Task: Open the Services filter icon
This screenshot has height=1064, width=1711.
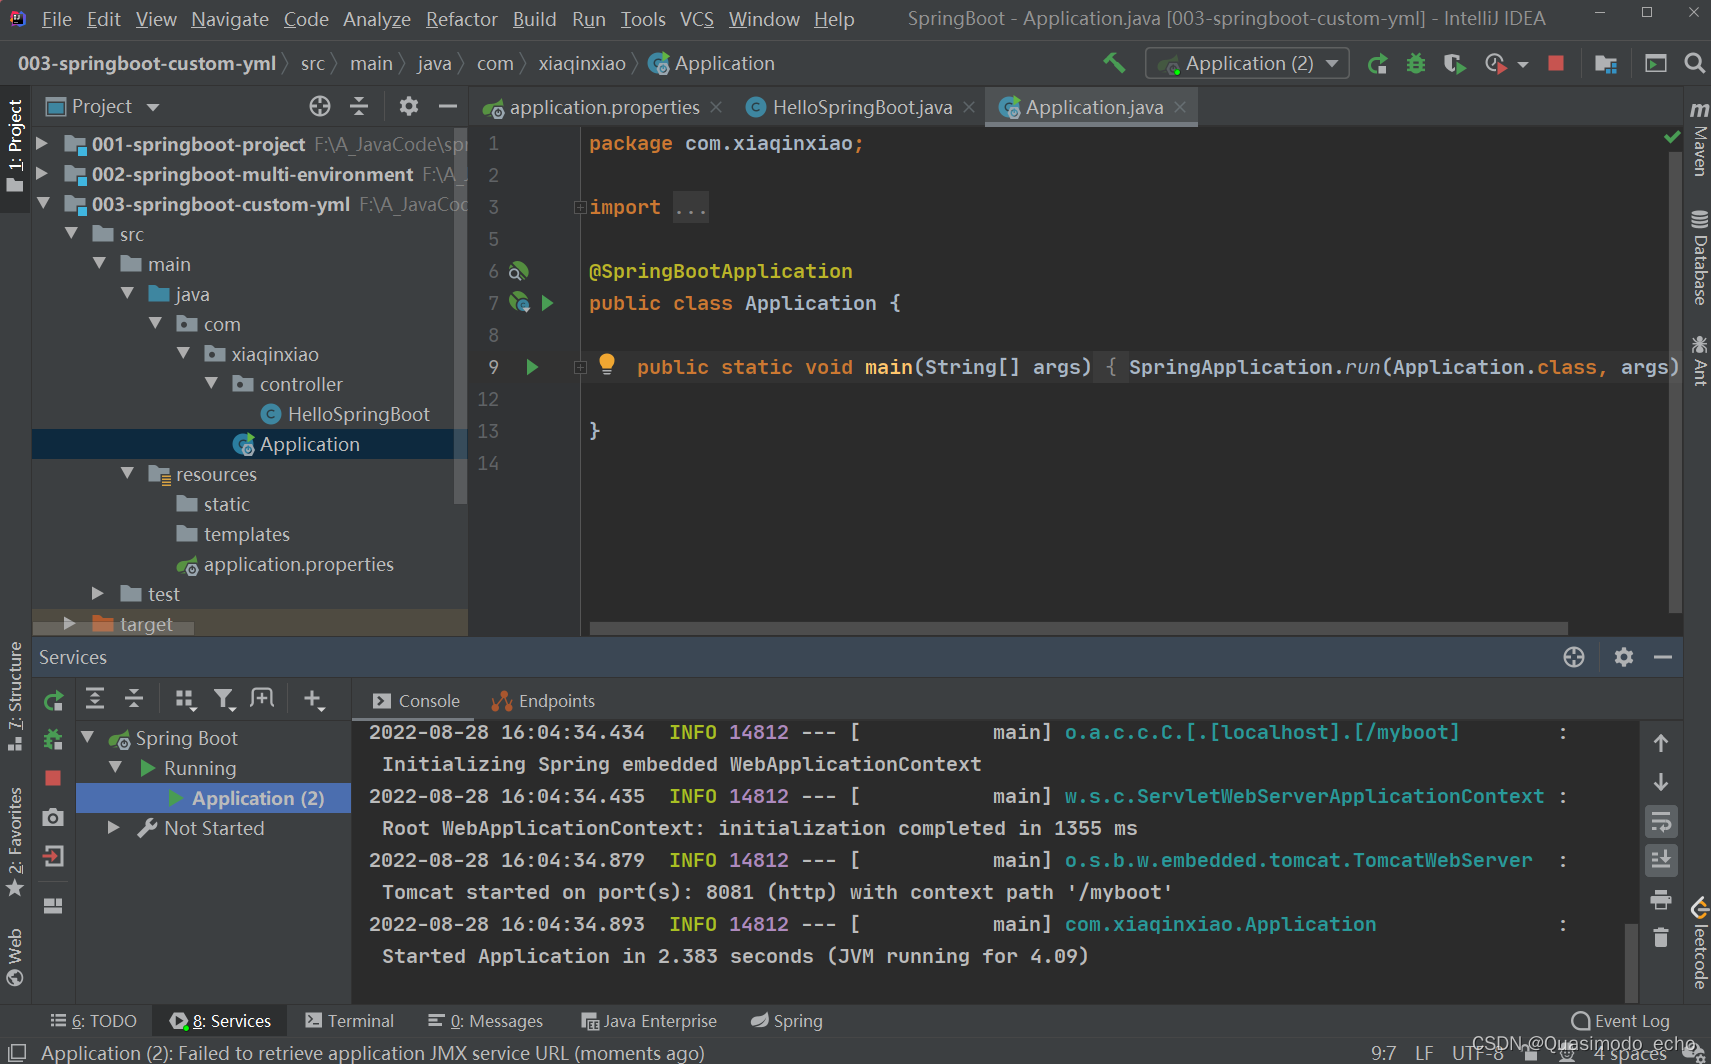Action: coord(224,699)
